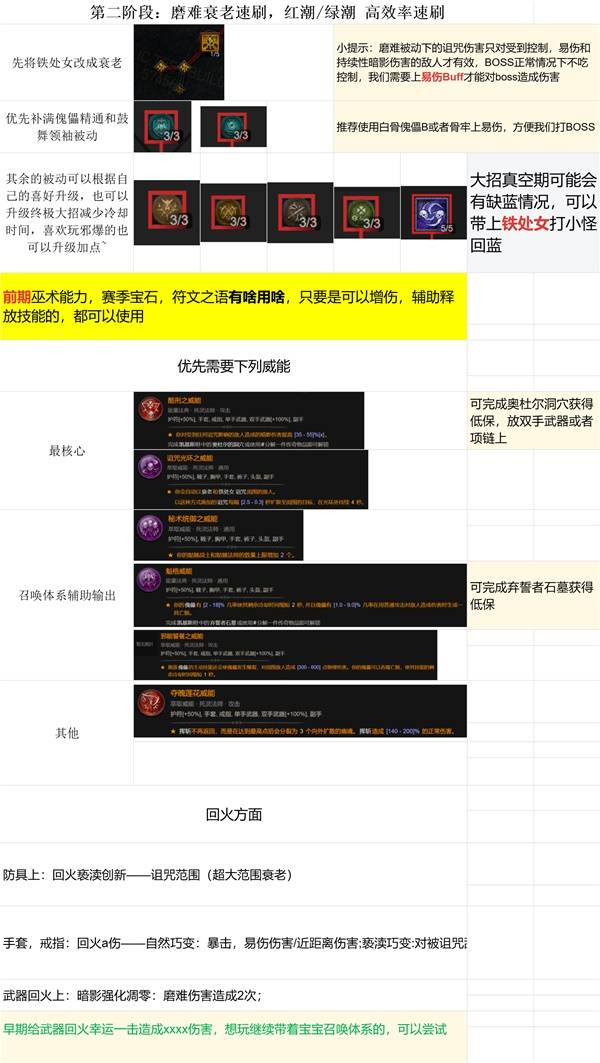Image resolution: width=600 pixels, height=1063 pixels.
Task: Click the purple 黏稠威能 aspect icon
Action: pyautogui.click(x=151, y=580)
